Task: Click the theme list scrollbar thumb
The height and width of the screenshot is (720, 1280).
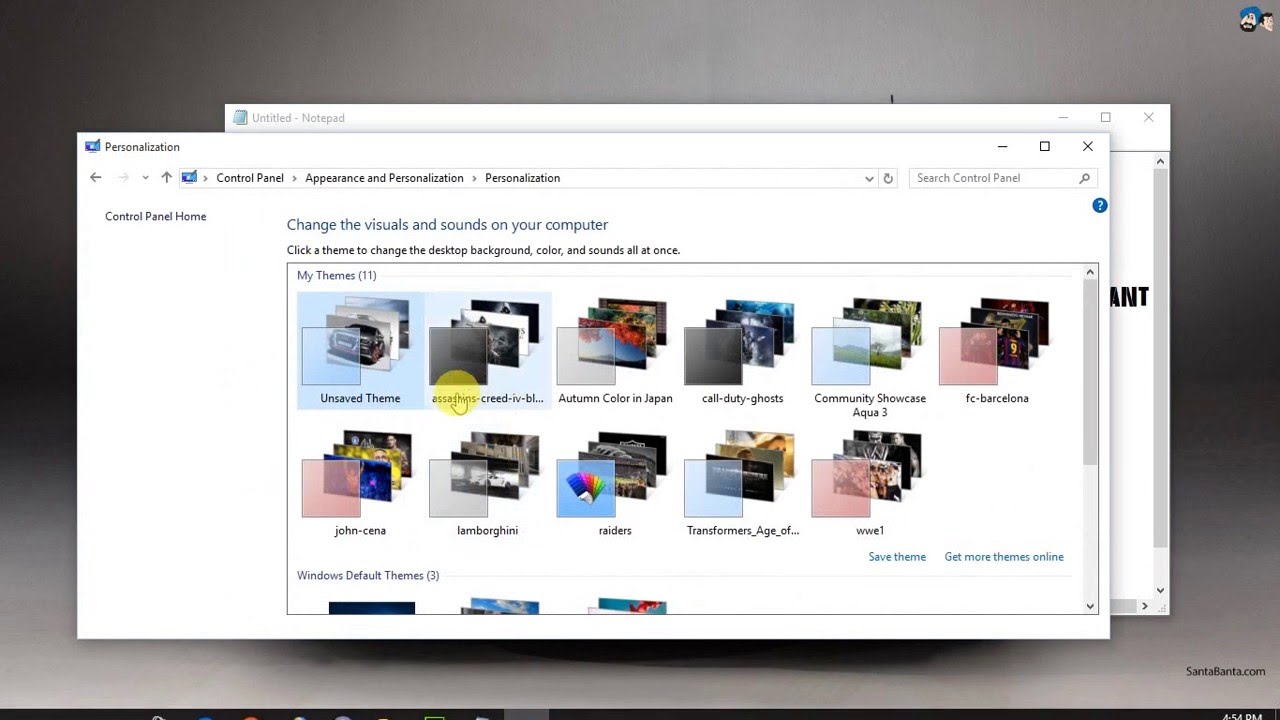Action: (1090, 372)
